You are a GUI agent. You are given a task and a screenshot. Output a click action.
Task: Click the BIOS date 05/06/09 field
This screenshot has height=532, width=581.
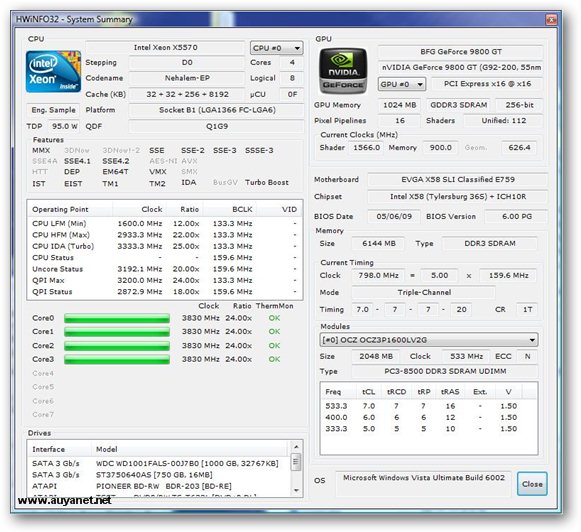point(394,217)
